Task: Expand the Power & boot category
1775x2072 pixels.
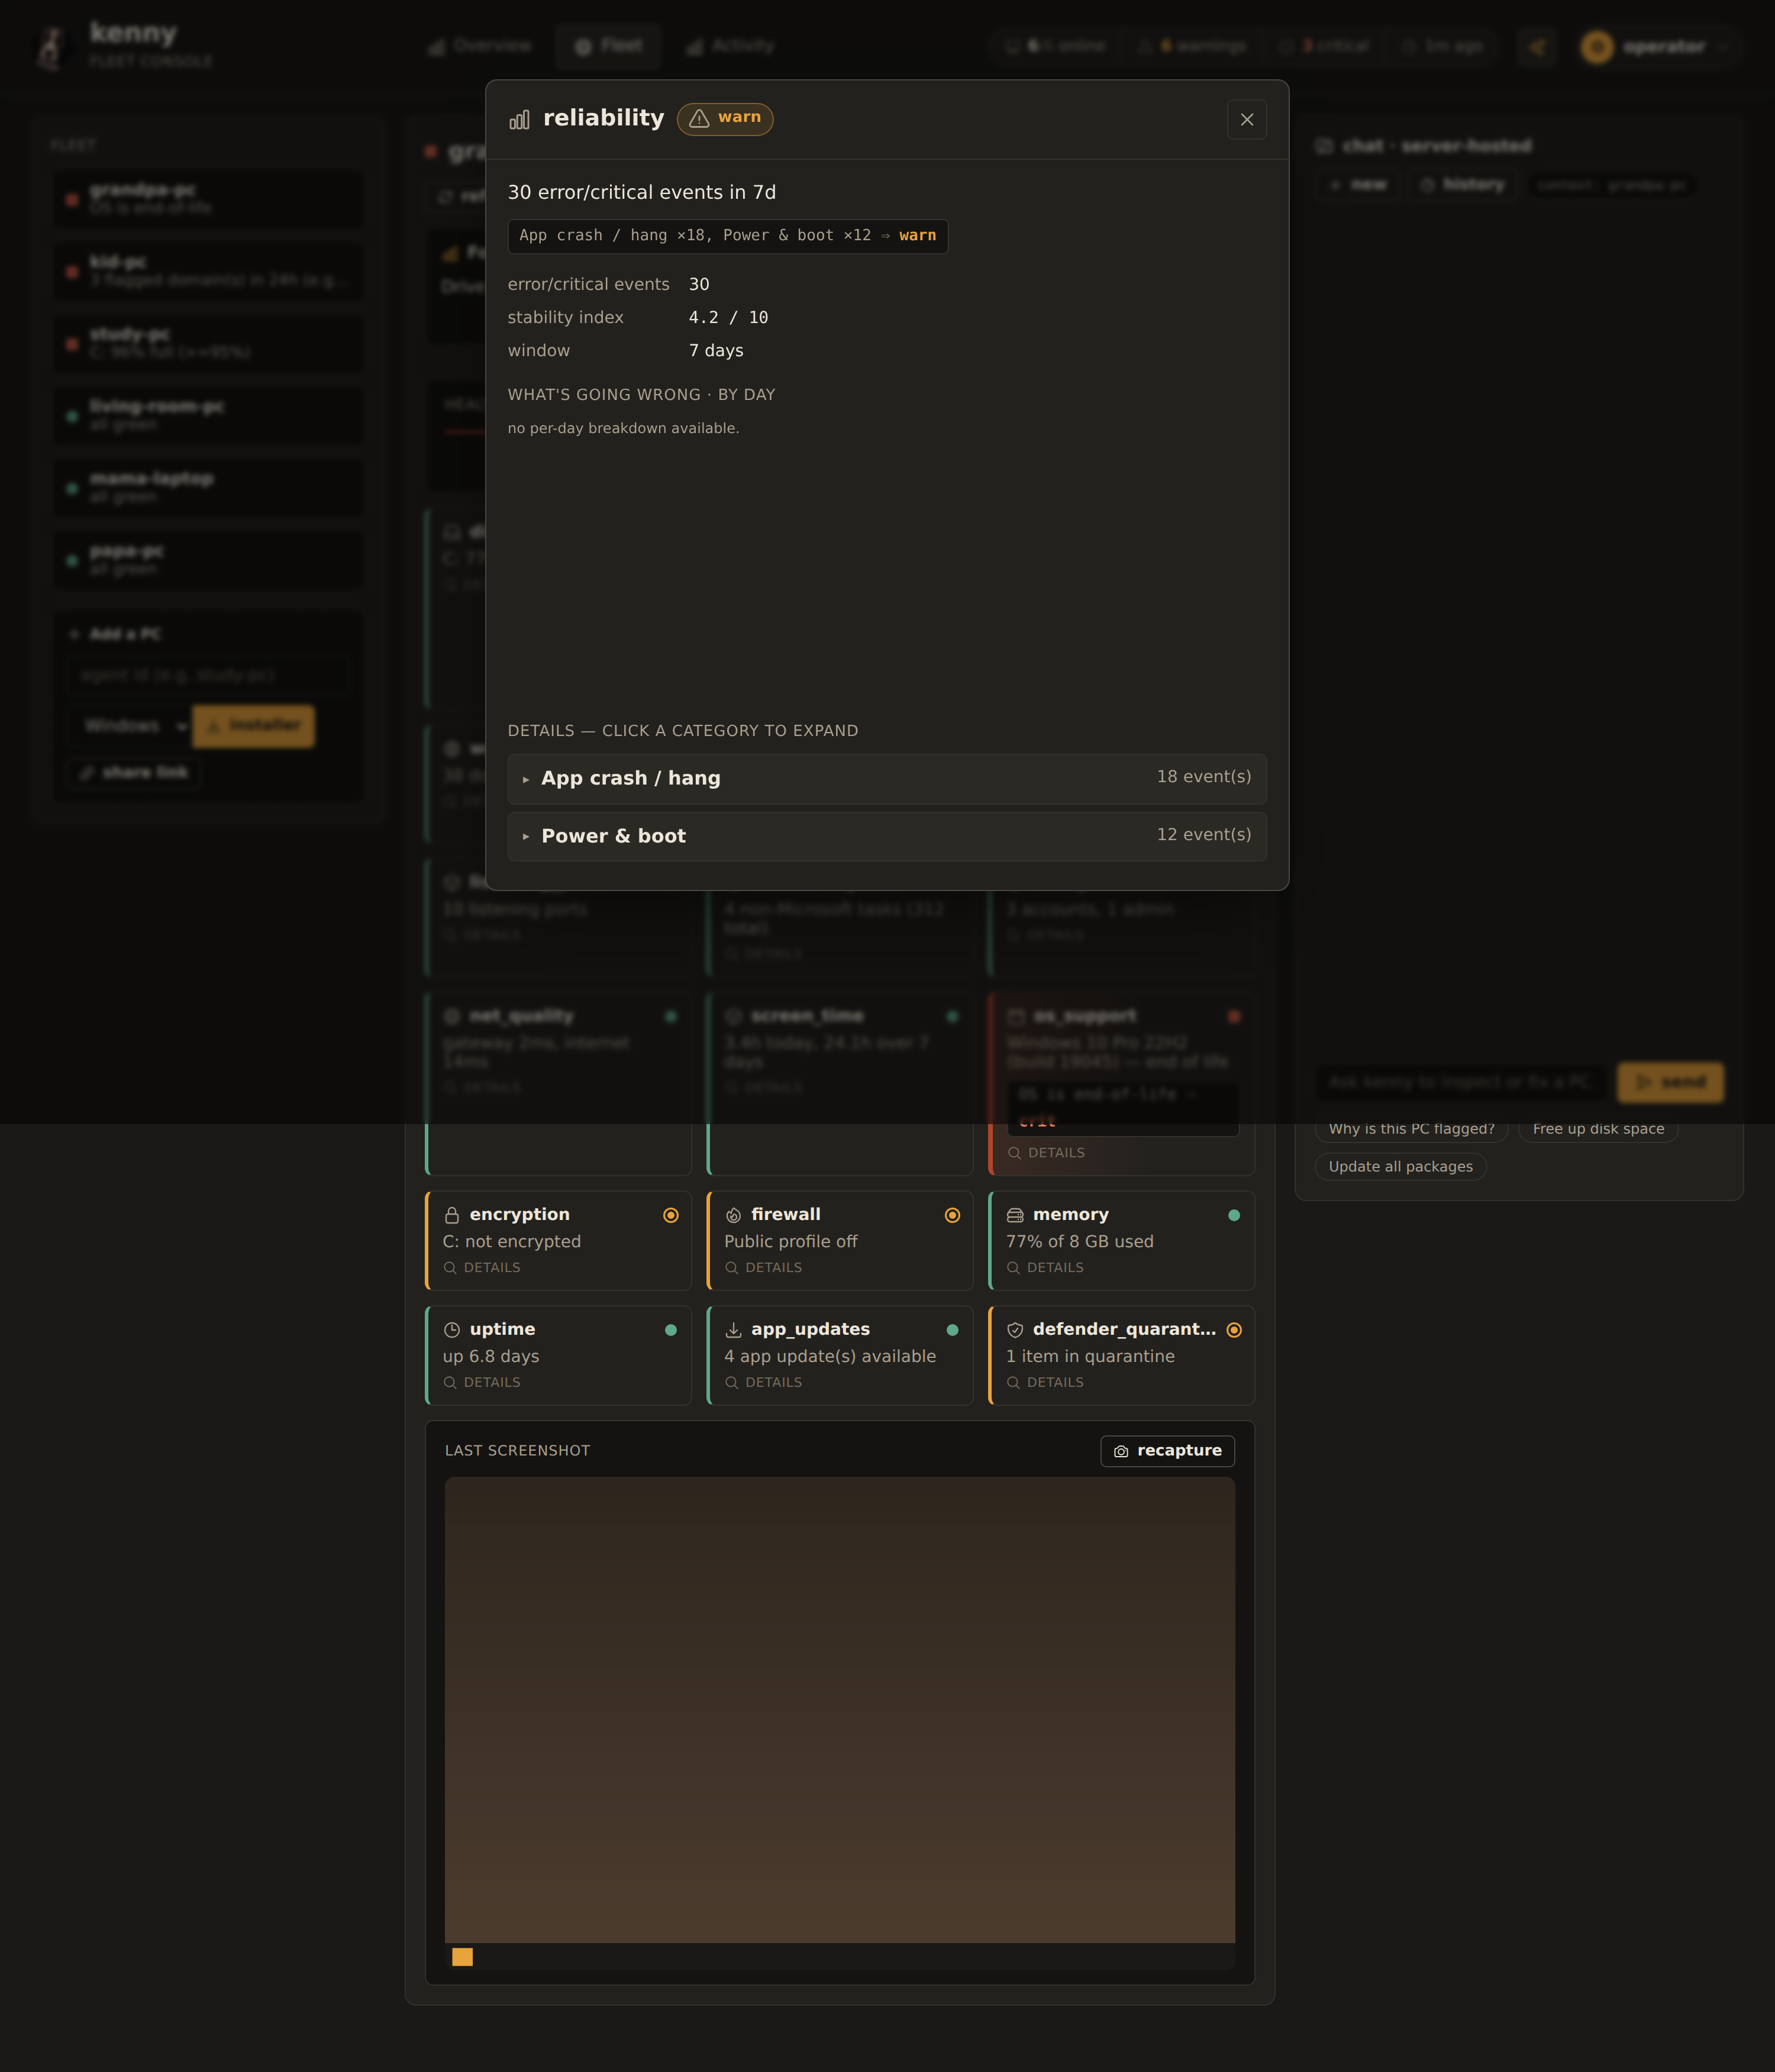Action: (886, 835)
